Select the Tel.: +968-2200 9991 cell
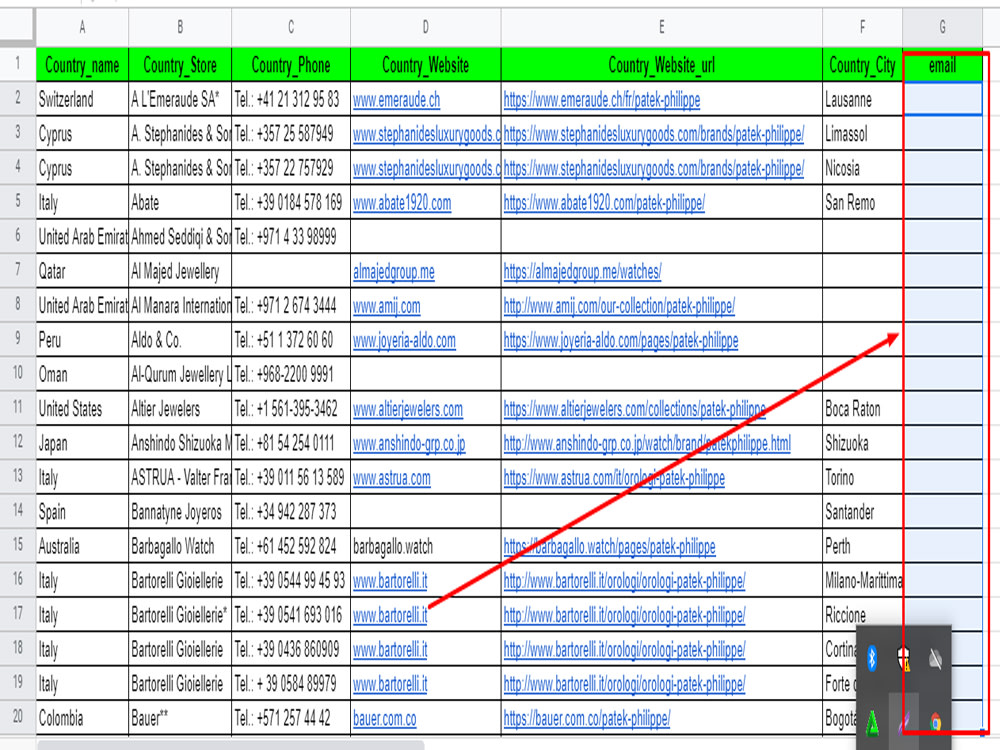The height and width of the screenshot is (750, 1000). (x=291, y=374)
